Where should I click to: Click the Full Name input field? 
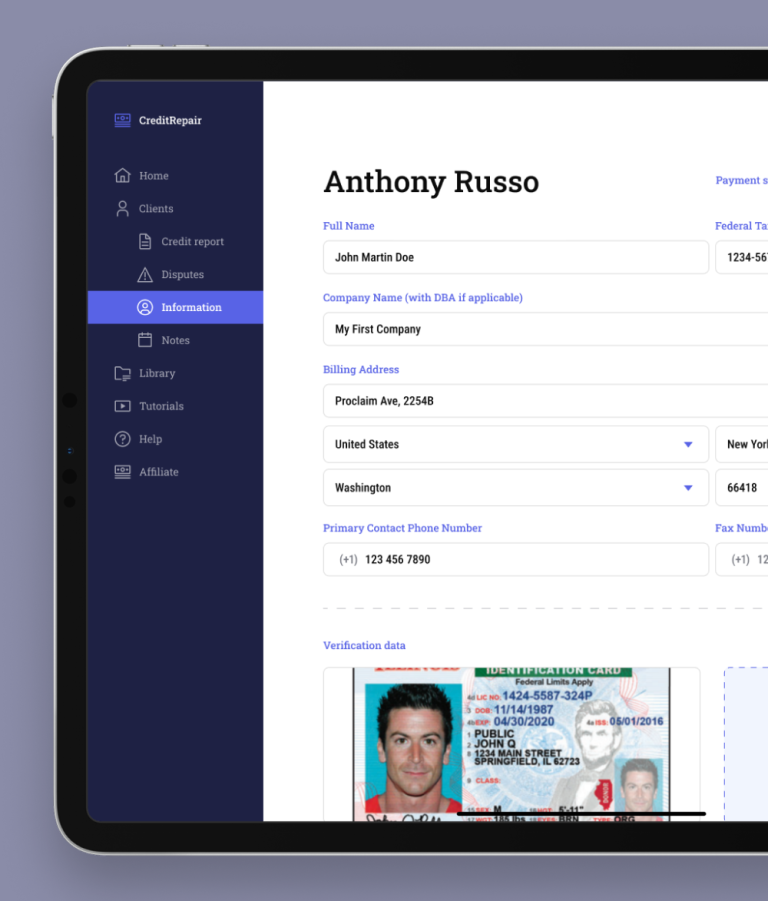[x=515, y=257]
